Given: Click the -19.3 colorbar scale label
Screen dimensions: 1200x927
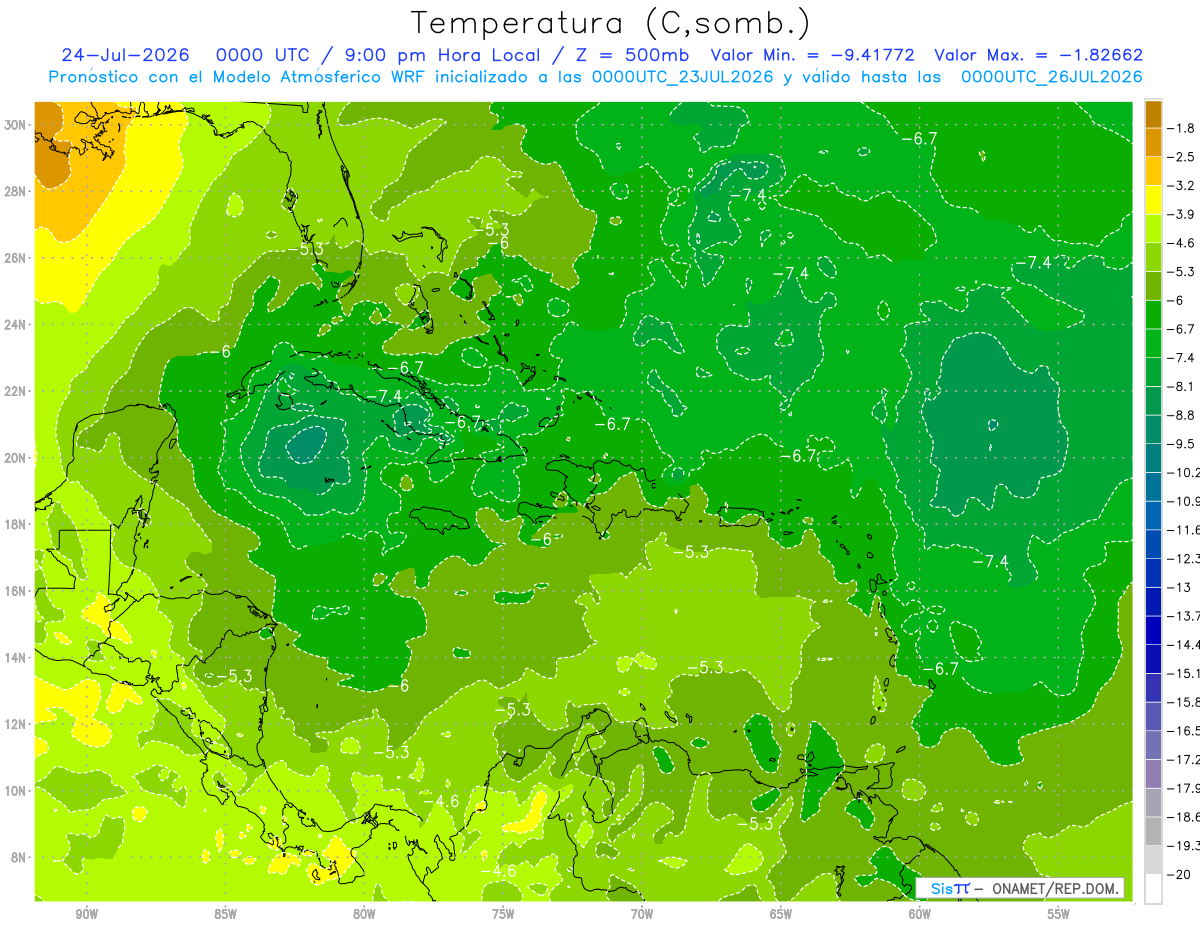Looking at the screenshot, I should click(x=1184, y=846).
